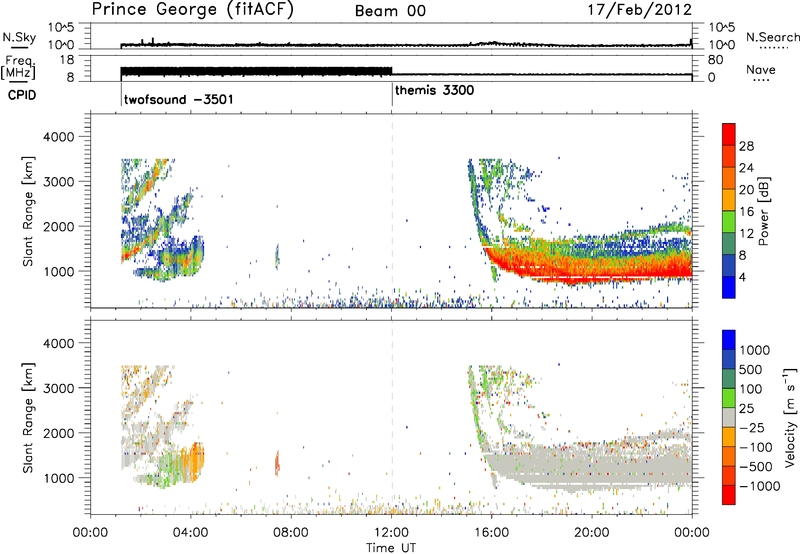
Task: Click the dashed 12:00 line in the power panel
Action: pos(392,211)
